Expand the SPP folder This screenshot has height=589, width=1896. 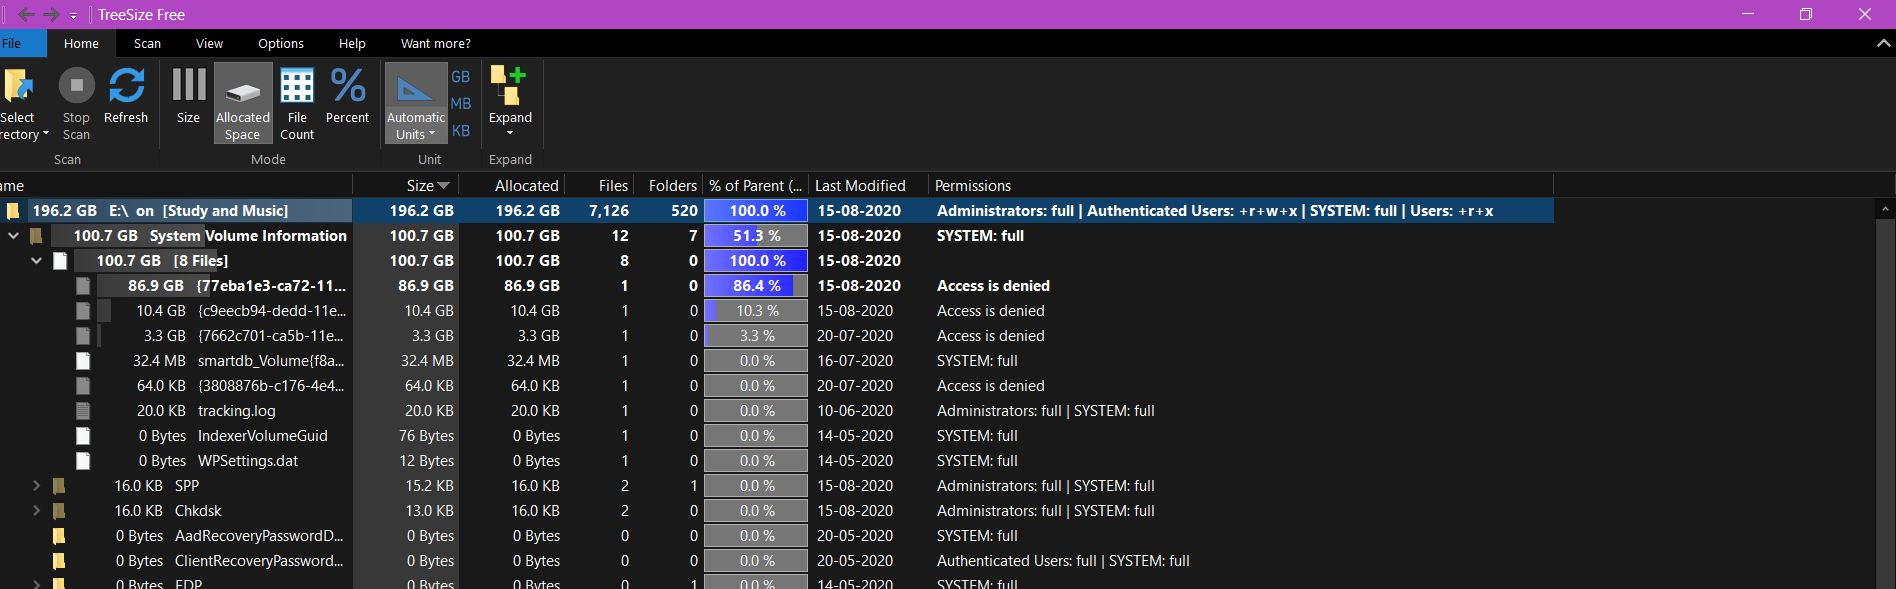[x=36, y=486]
